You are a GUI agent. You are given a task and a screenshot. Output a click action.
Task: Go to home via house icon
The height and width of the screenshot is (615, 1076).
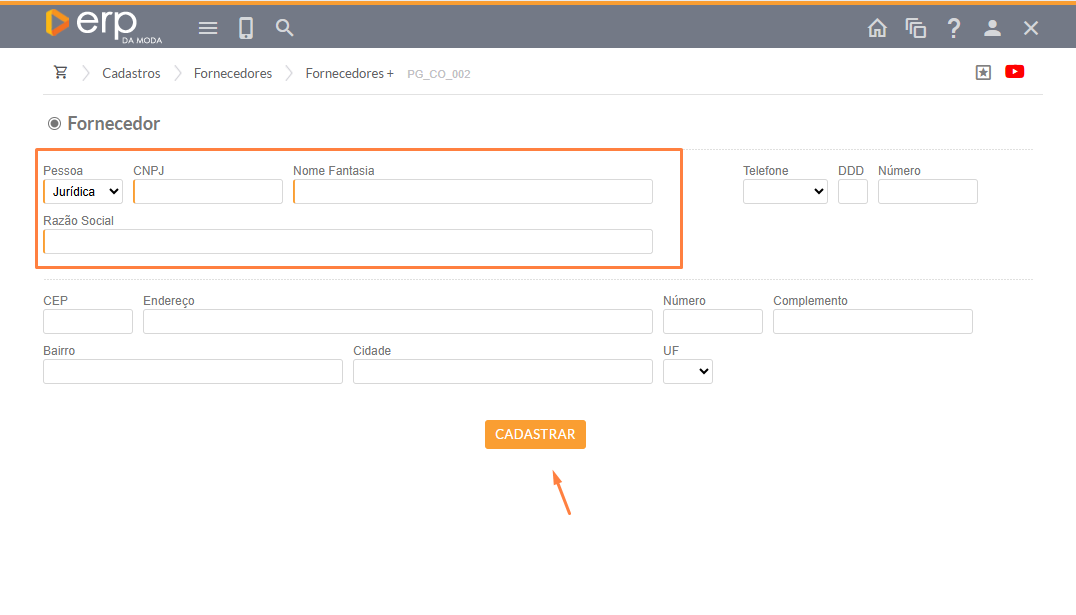877,28
